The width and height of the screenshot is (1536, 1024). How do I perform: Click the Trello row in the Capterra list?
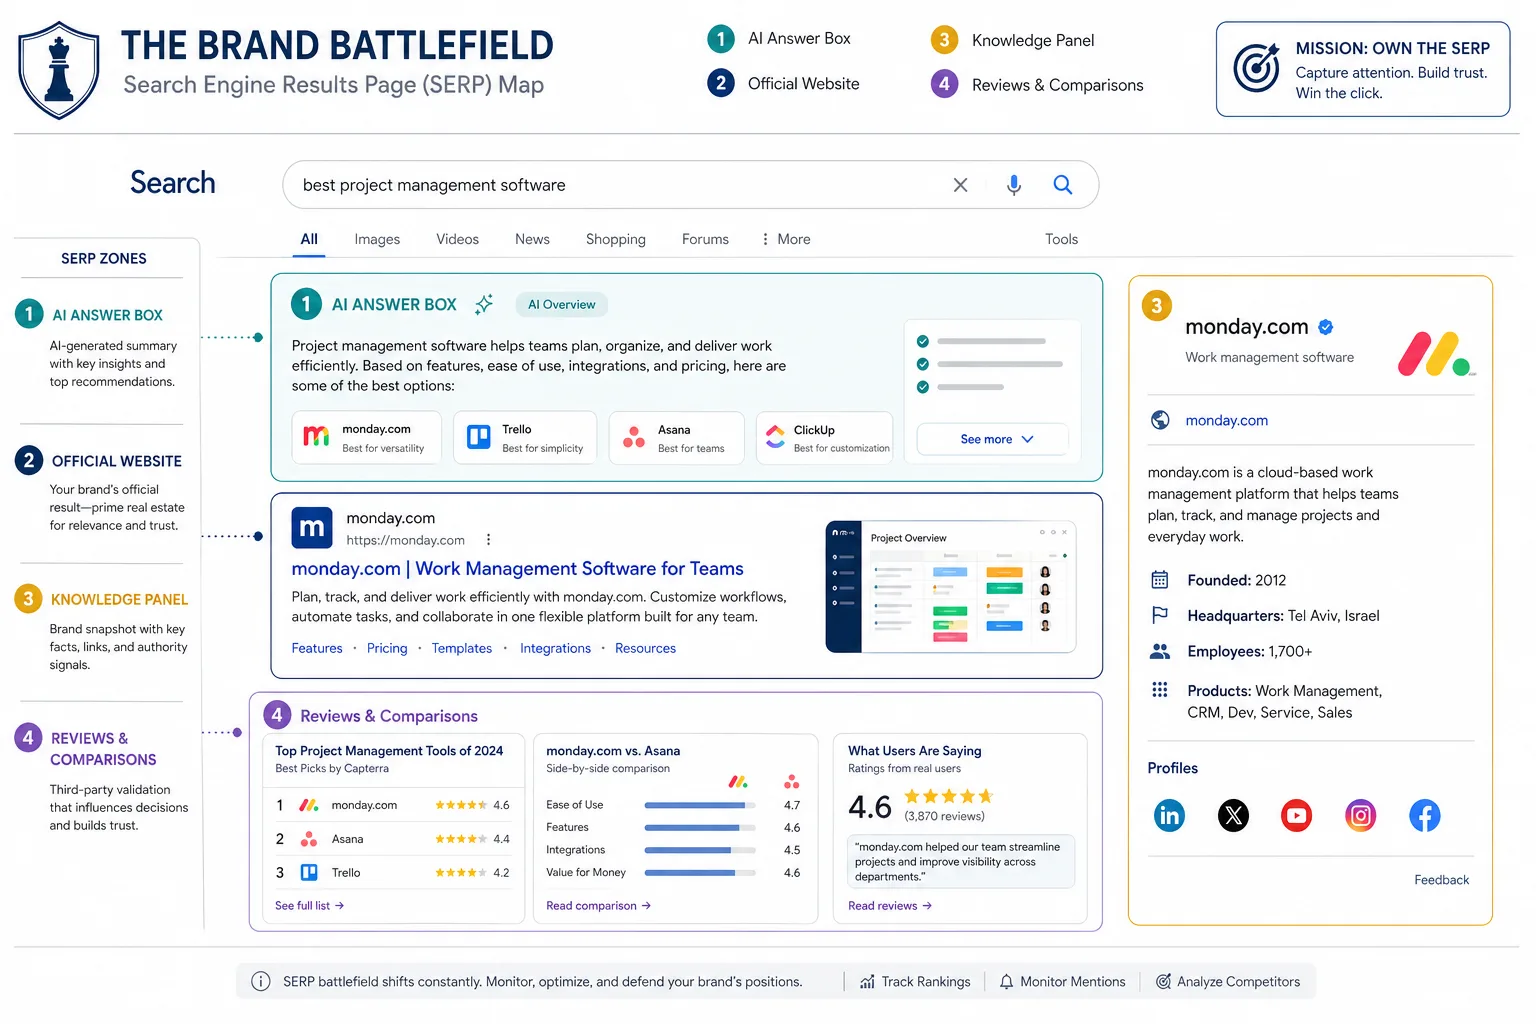click(392, 873)
